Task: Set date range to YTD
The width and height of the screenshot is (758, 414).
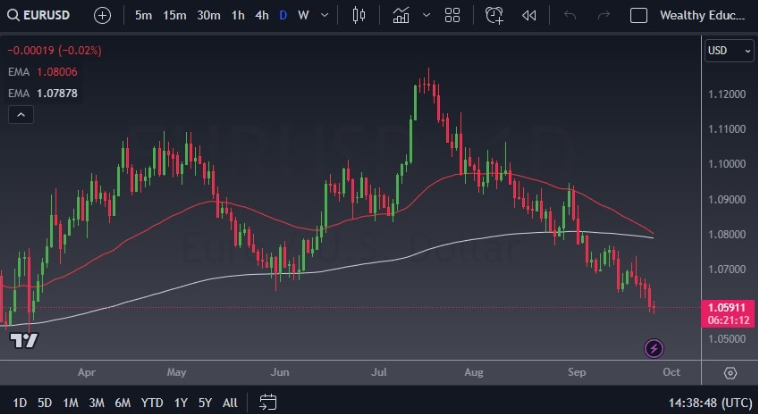Action: [152, 402]
